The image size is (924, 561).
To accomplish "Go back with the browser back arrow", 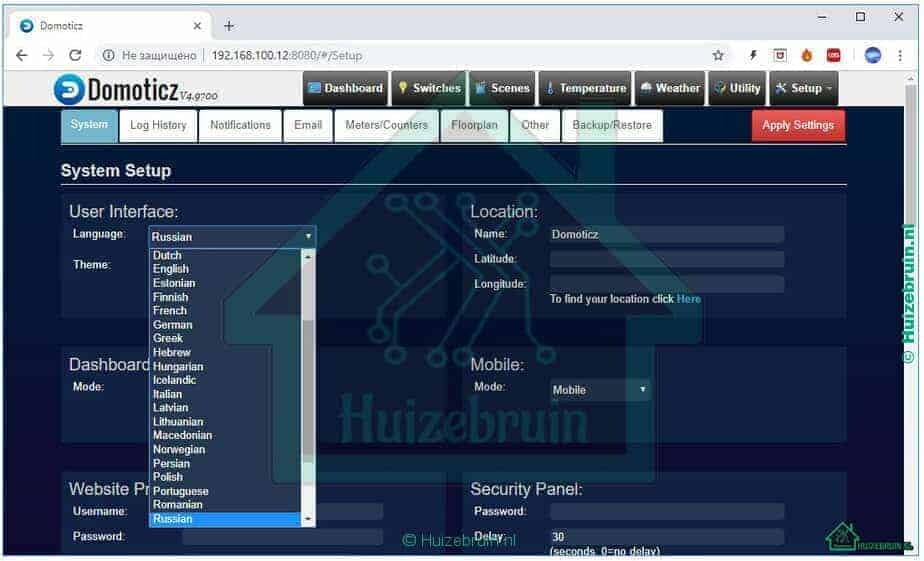I will point(22,55).
